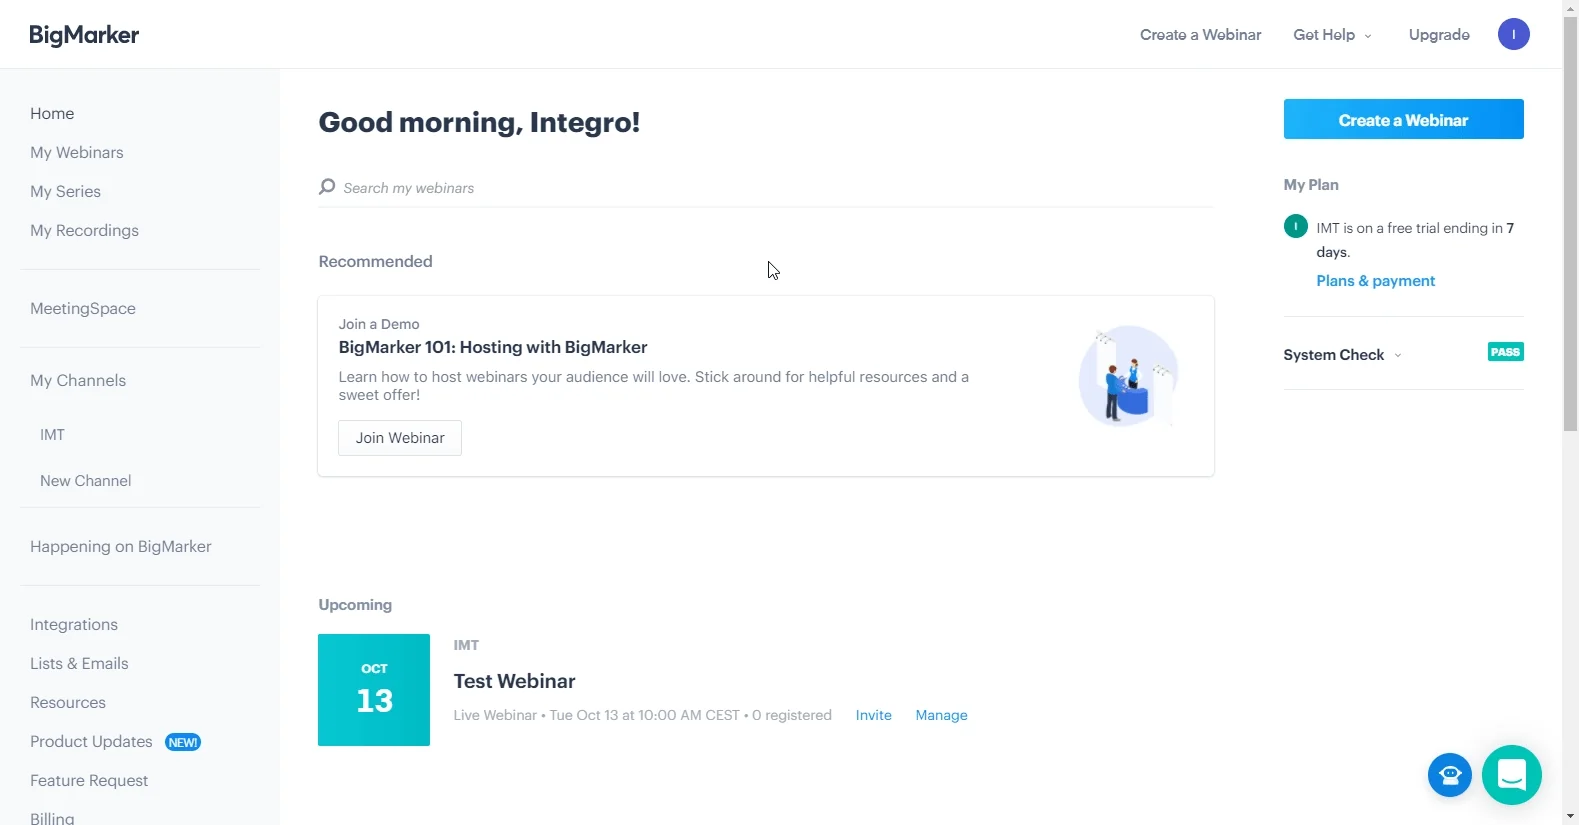
Task: Open MeetingSpace
Action: point(83,309)
